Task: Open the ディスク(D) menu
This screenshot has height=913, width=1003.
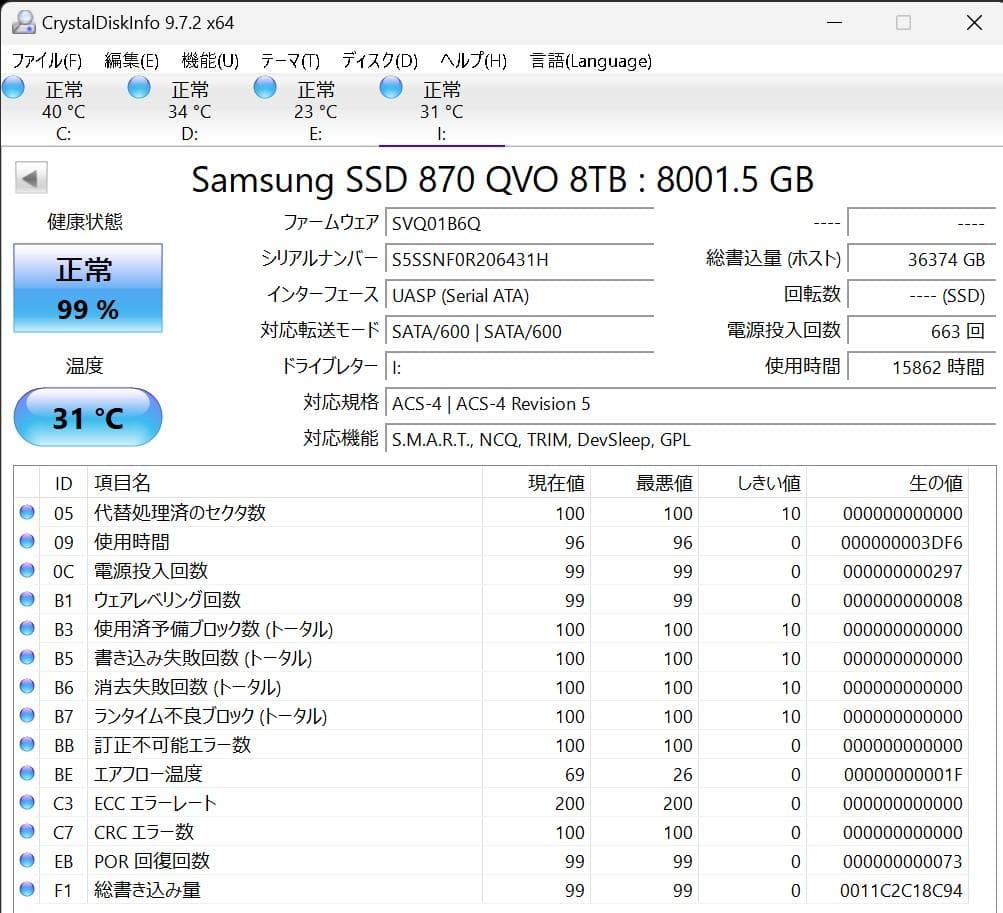Action: pos(377,60)
